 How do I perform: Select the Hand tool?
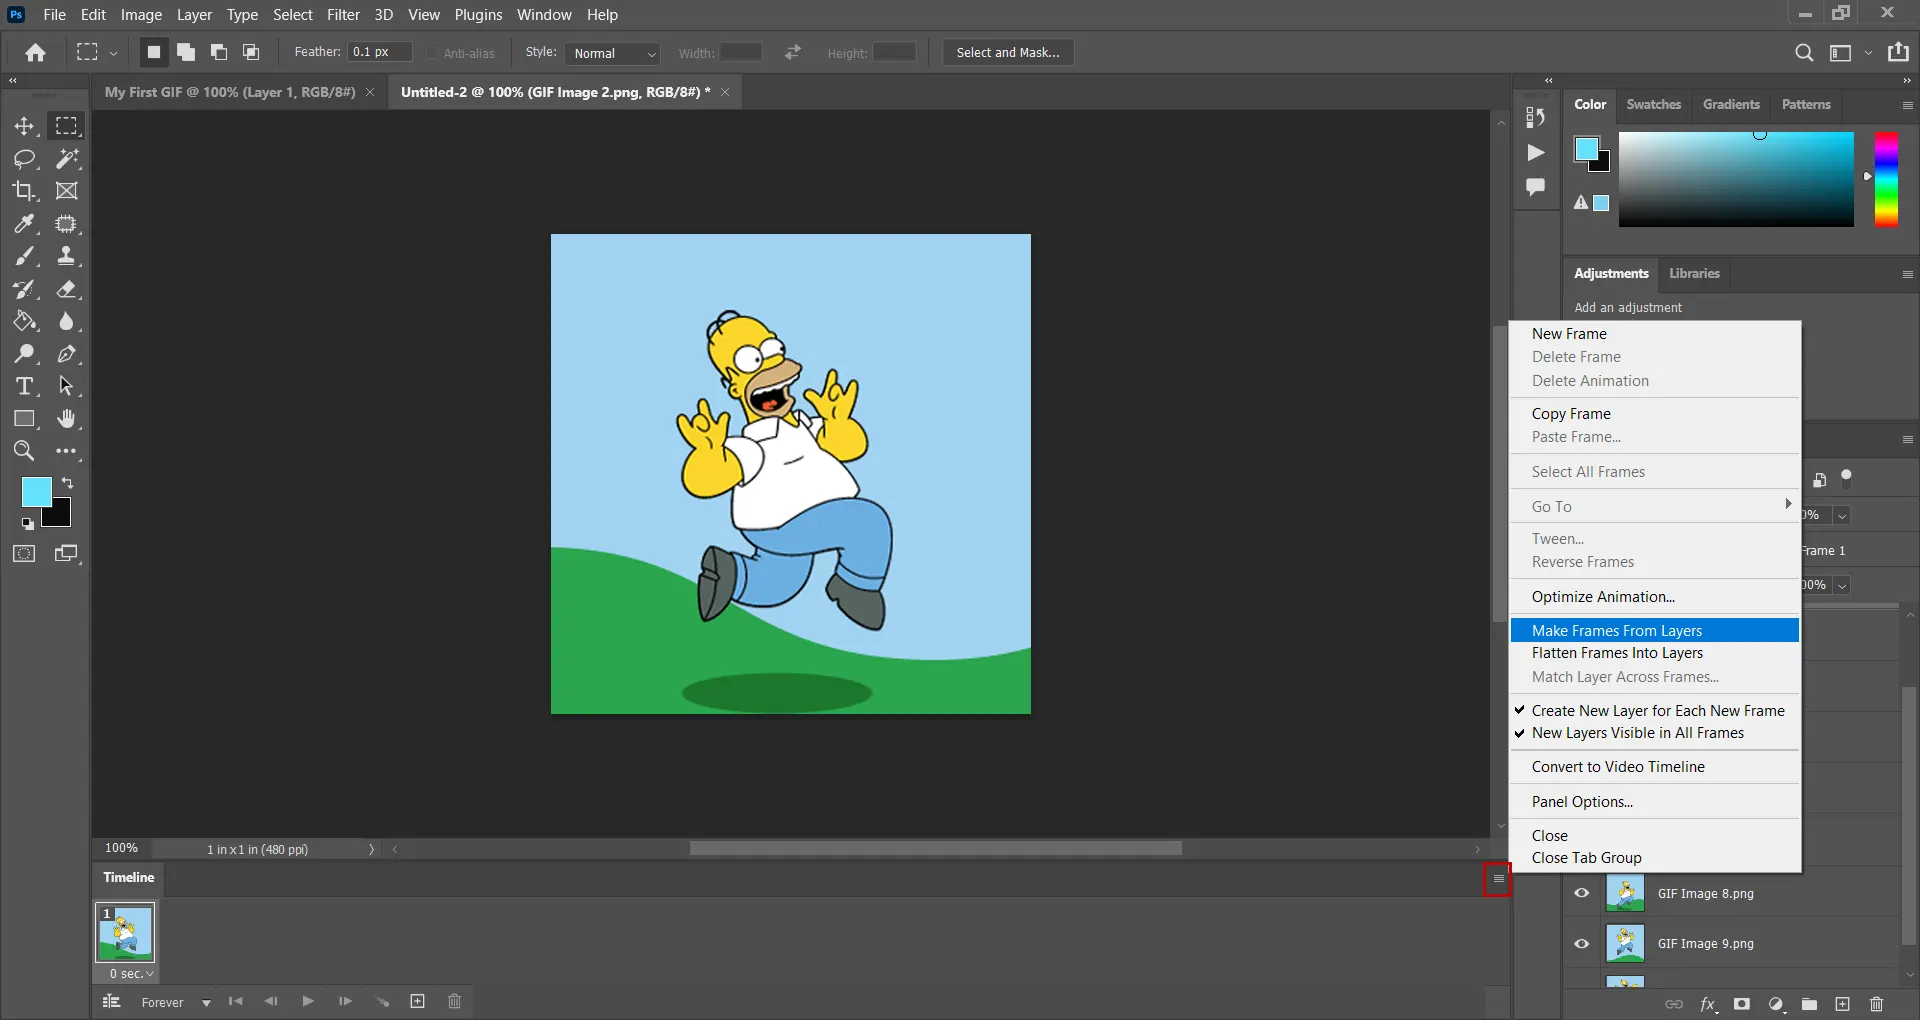pos(66,419)
